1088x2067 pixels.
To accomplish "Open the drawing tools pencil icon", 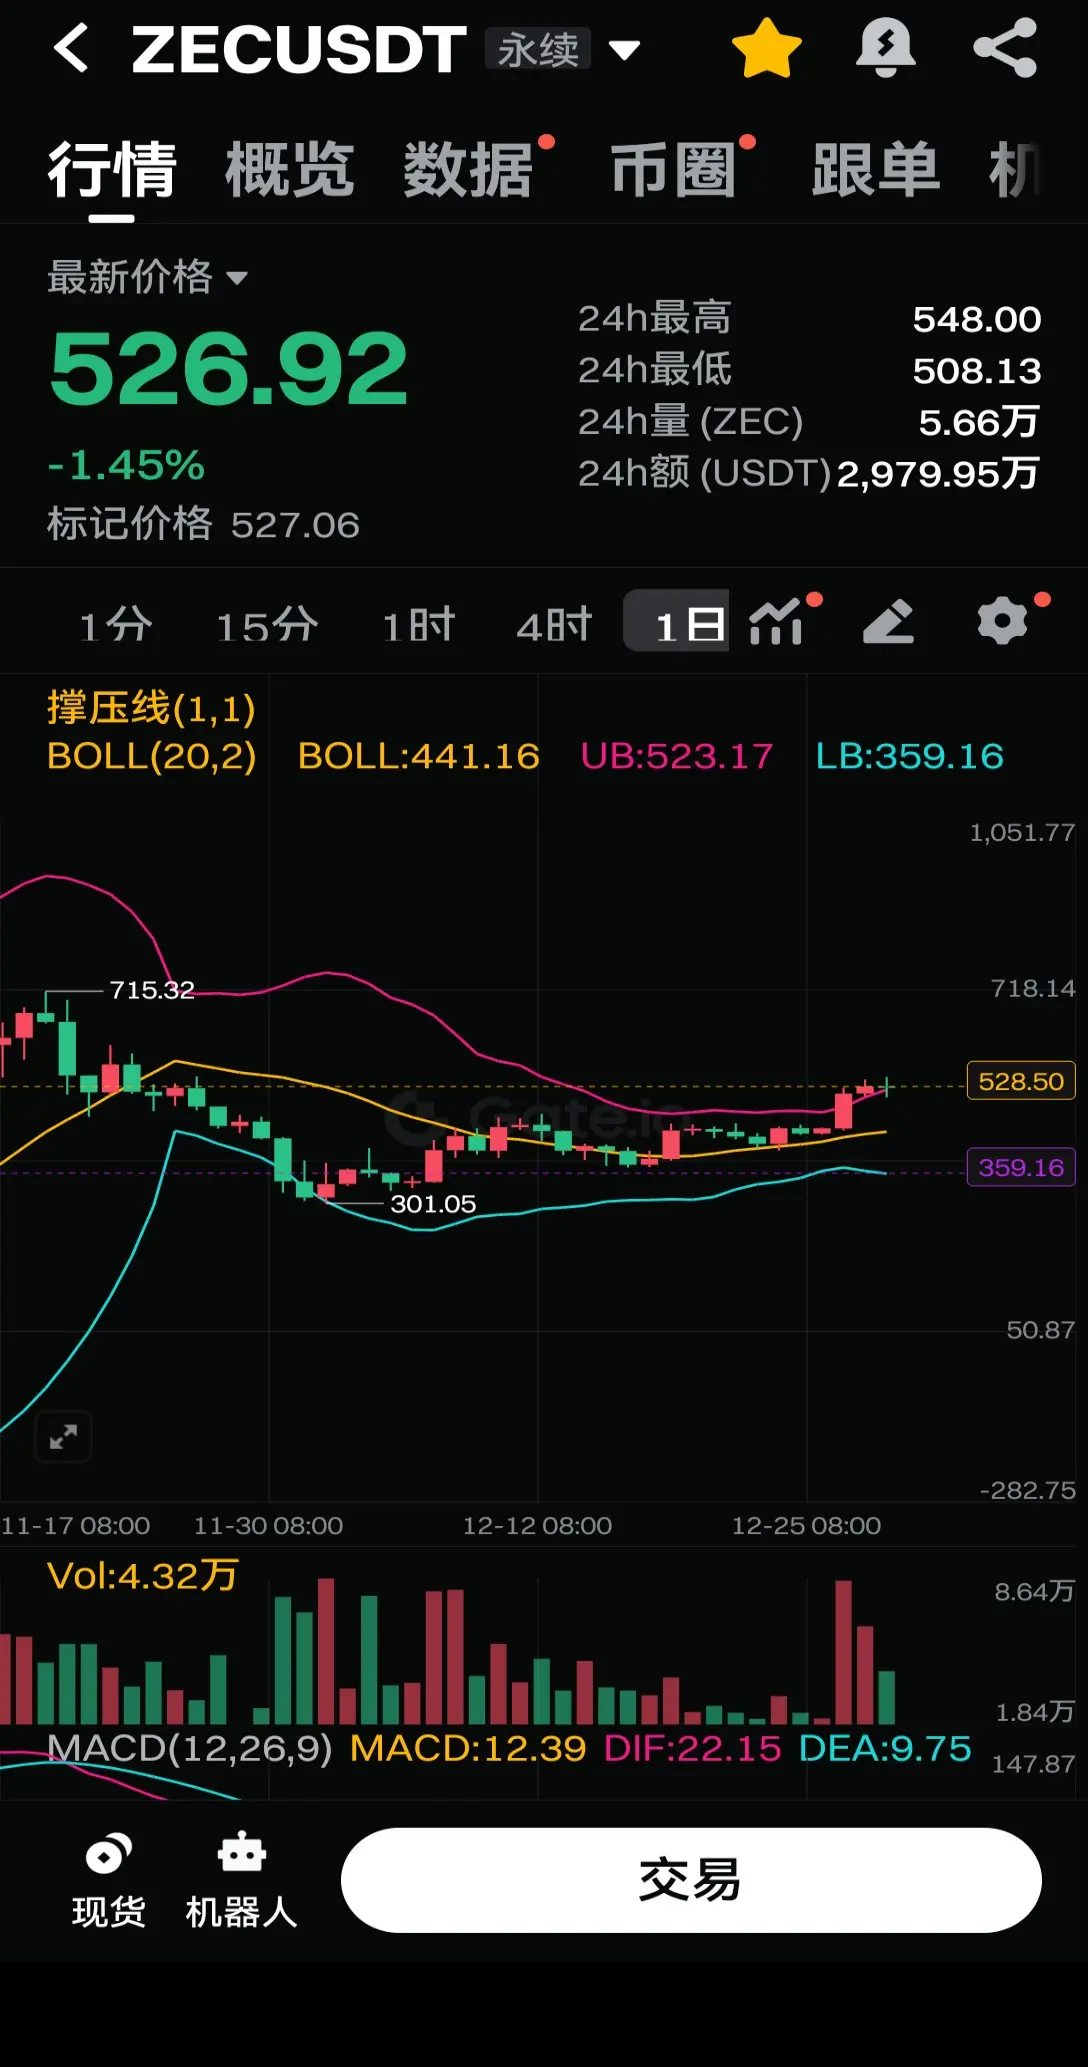I will 888,622.
